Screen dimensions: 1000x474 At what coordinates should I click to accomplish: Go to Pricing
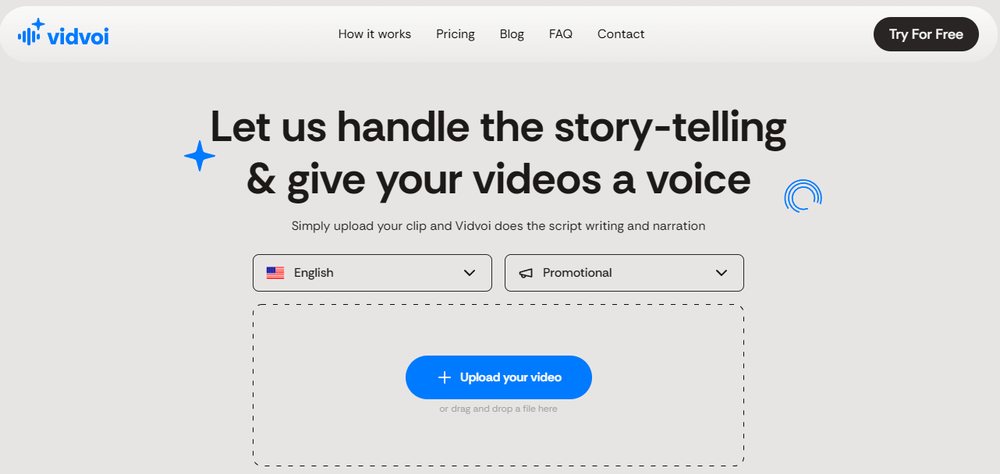click(x=455, y=34)
